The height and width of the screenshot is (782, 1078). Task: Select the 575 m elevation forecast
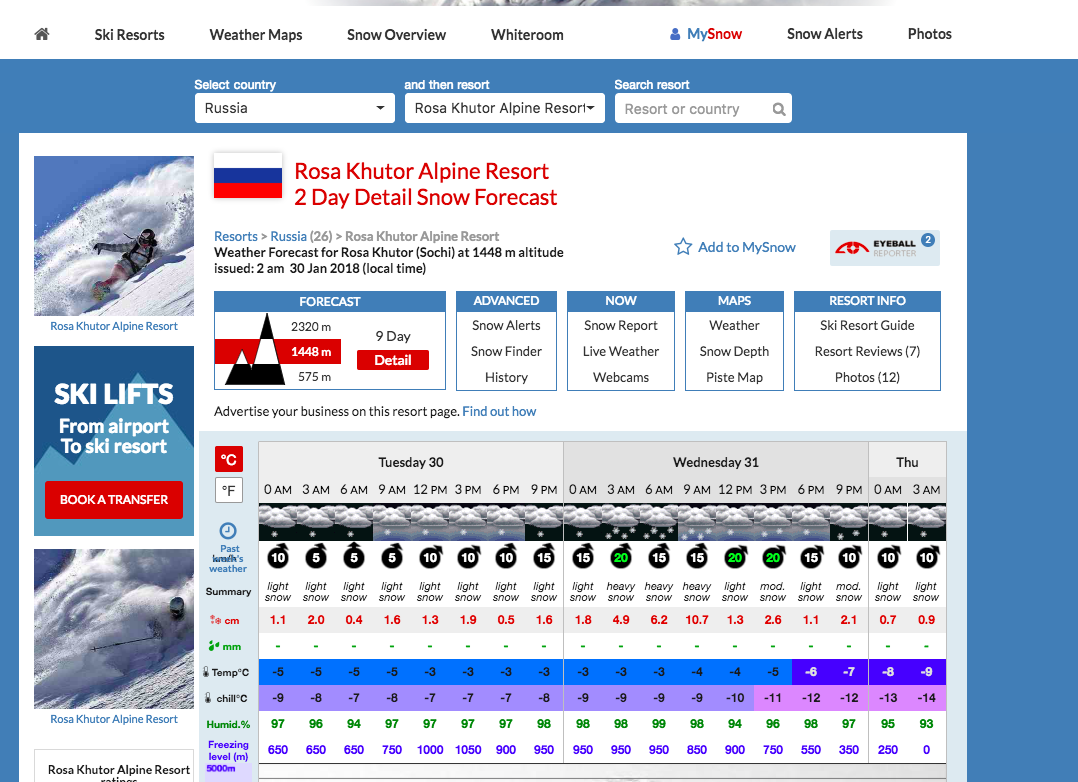(x=314, y=377)
